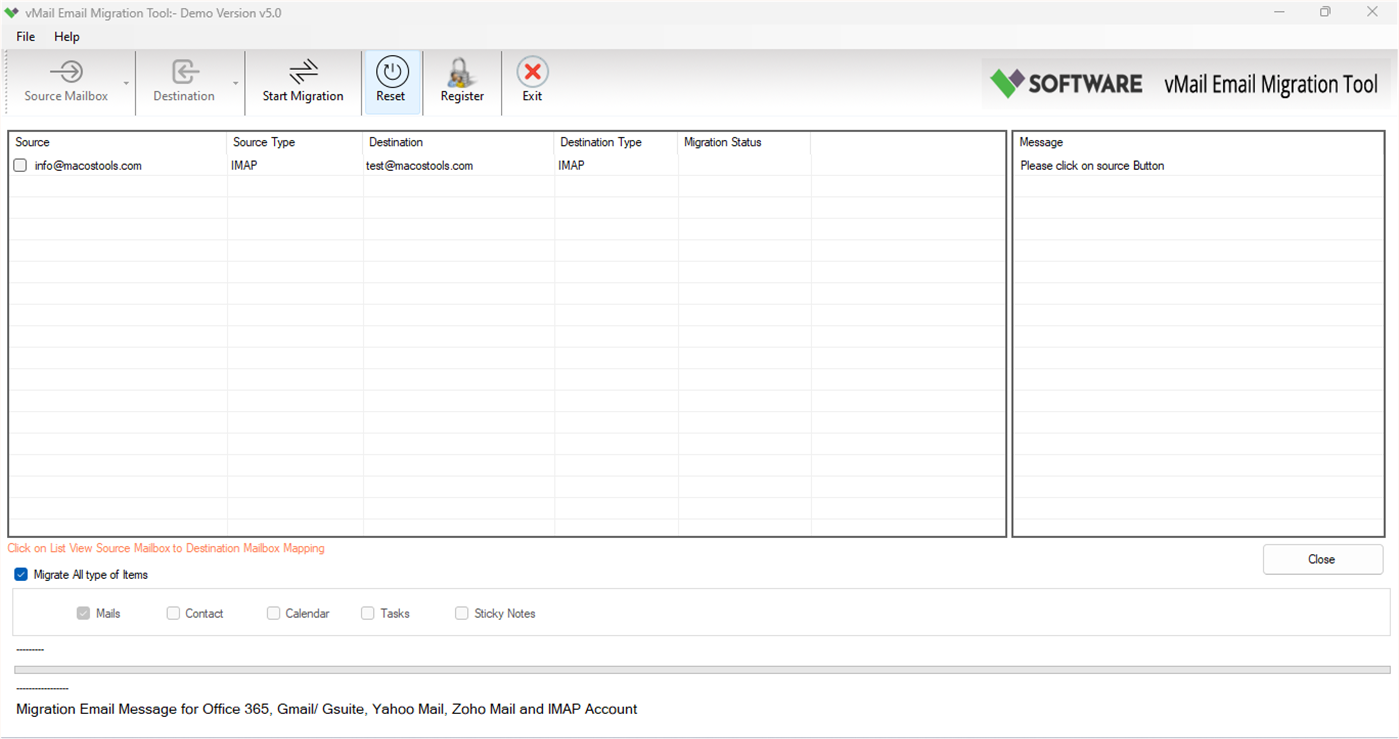Open the File menu
1399x739 pixels.
coord(24,36)
